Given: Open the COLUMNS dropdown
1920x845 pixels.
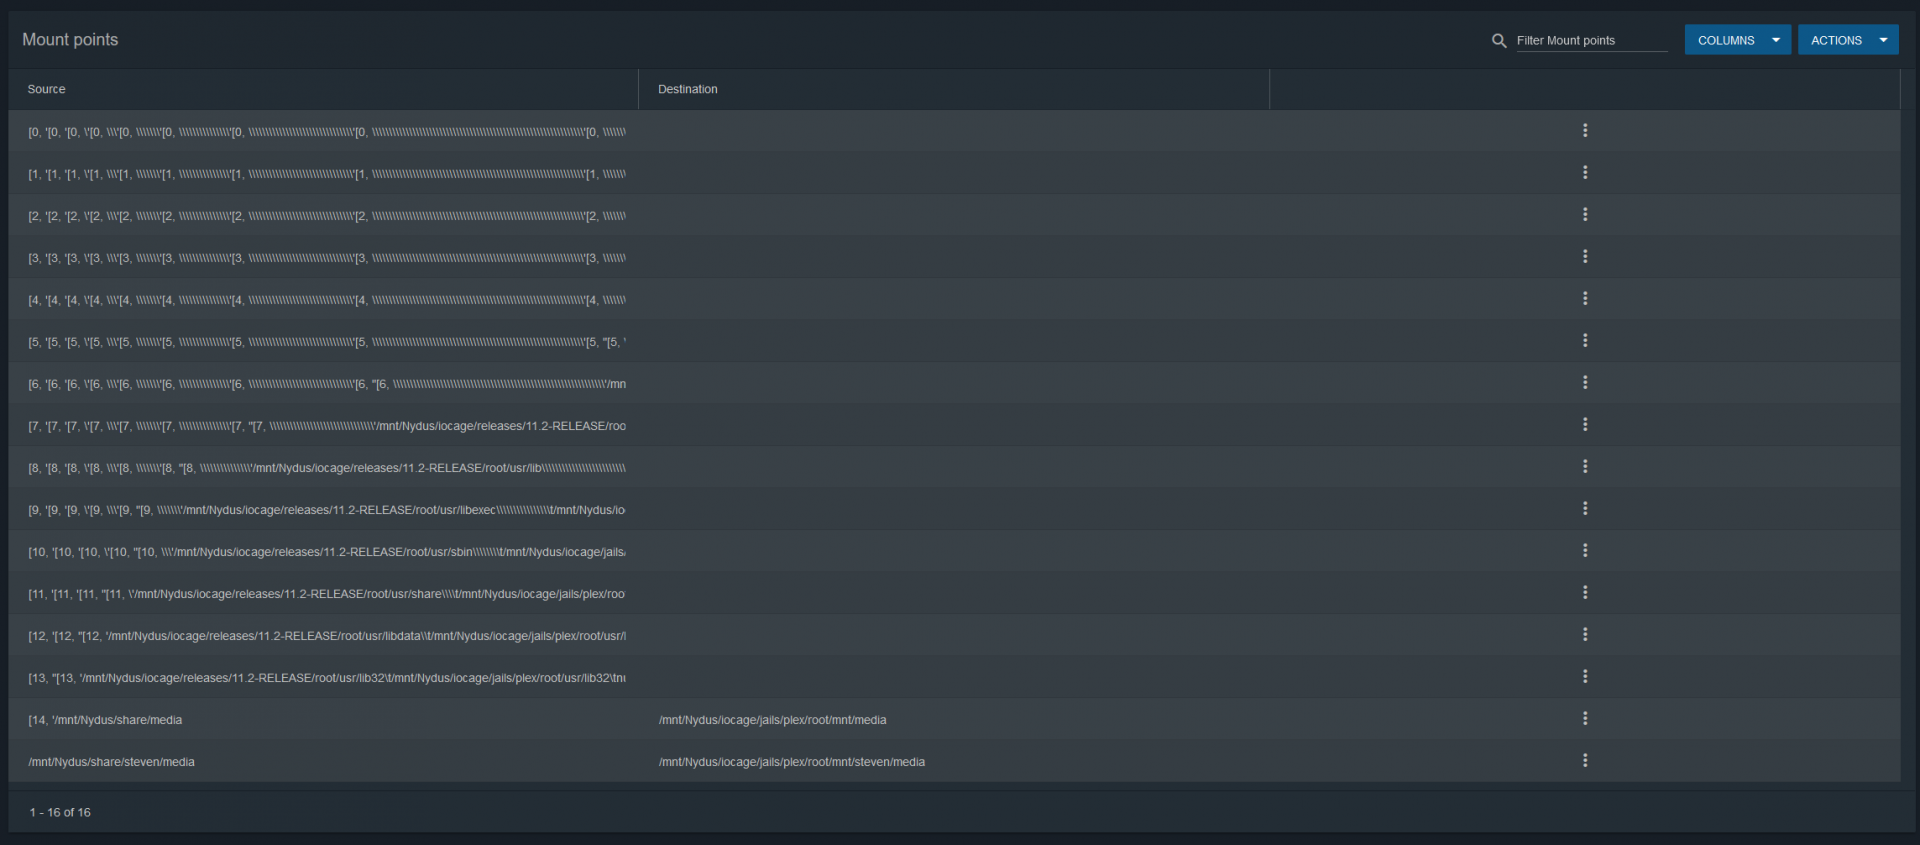Looking at the screenshot, I should click(x=1737, y=40).
